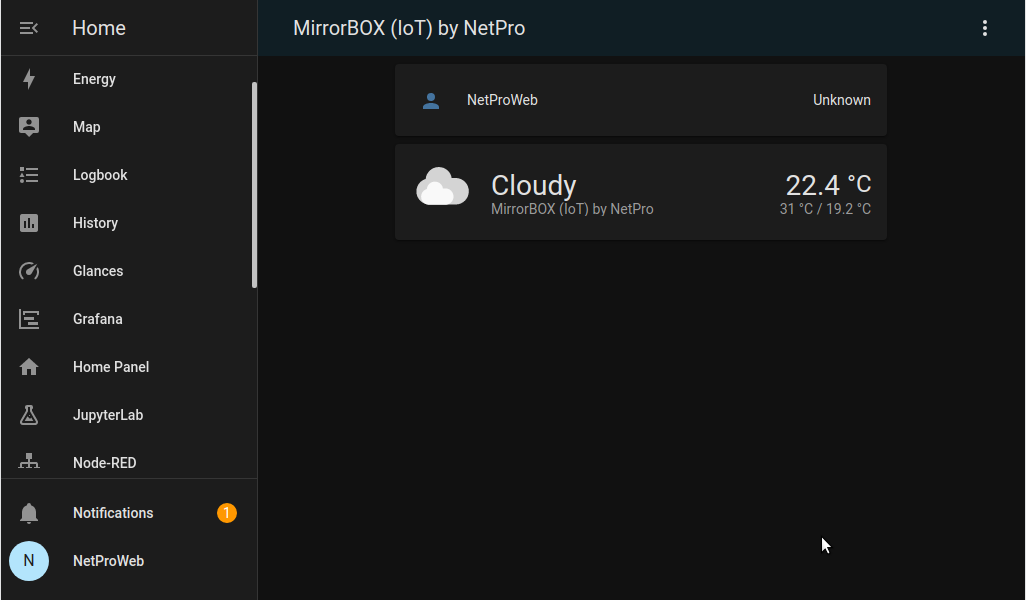
Task: Click the JupyterLab flask icon
Action: [29, 415]
